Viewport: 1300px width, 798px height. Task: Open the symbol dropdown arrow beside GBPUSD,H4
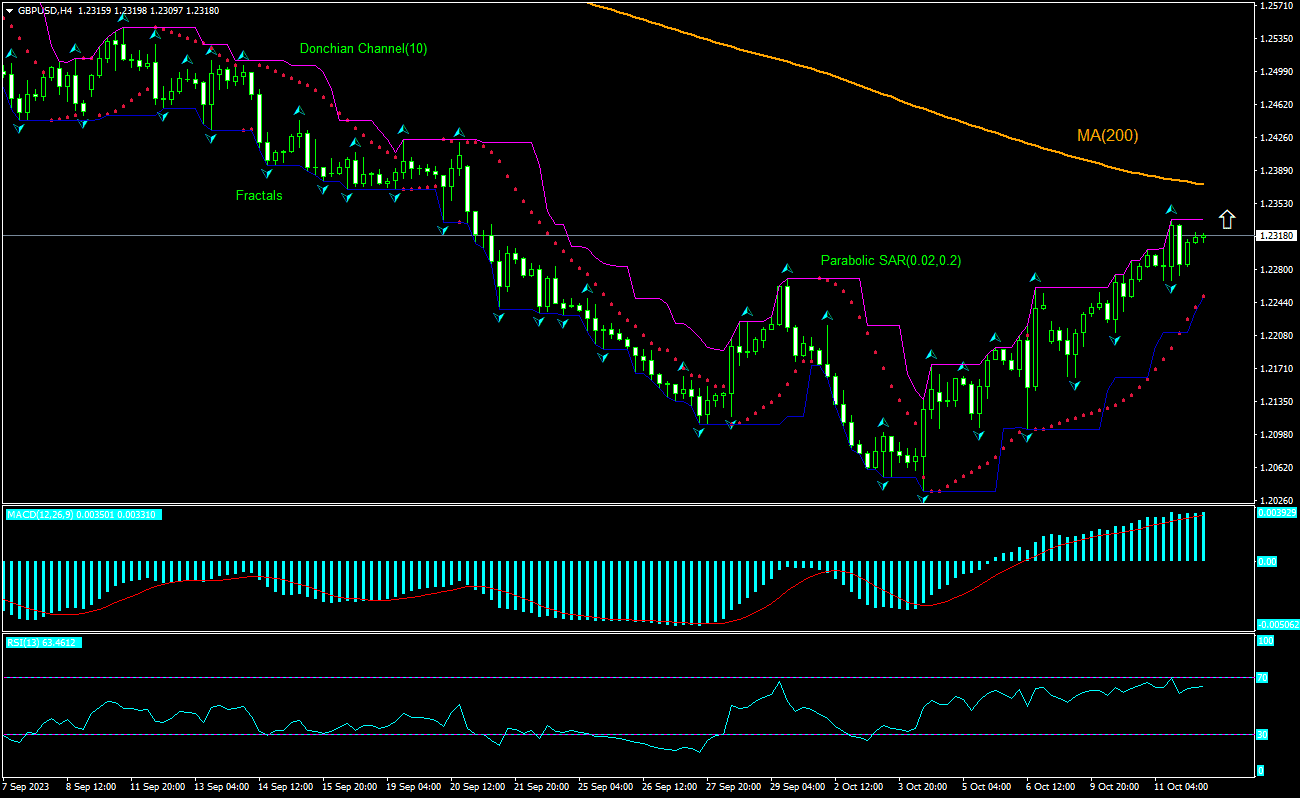[x=10, y=8]
